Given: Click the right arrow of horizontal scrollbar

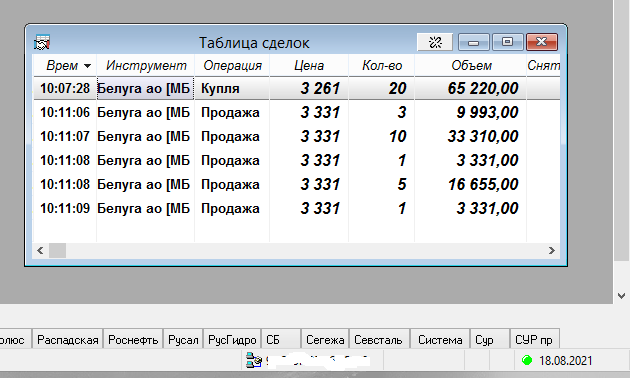Looking at the screenshot, I should click(x=552, y=250).
